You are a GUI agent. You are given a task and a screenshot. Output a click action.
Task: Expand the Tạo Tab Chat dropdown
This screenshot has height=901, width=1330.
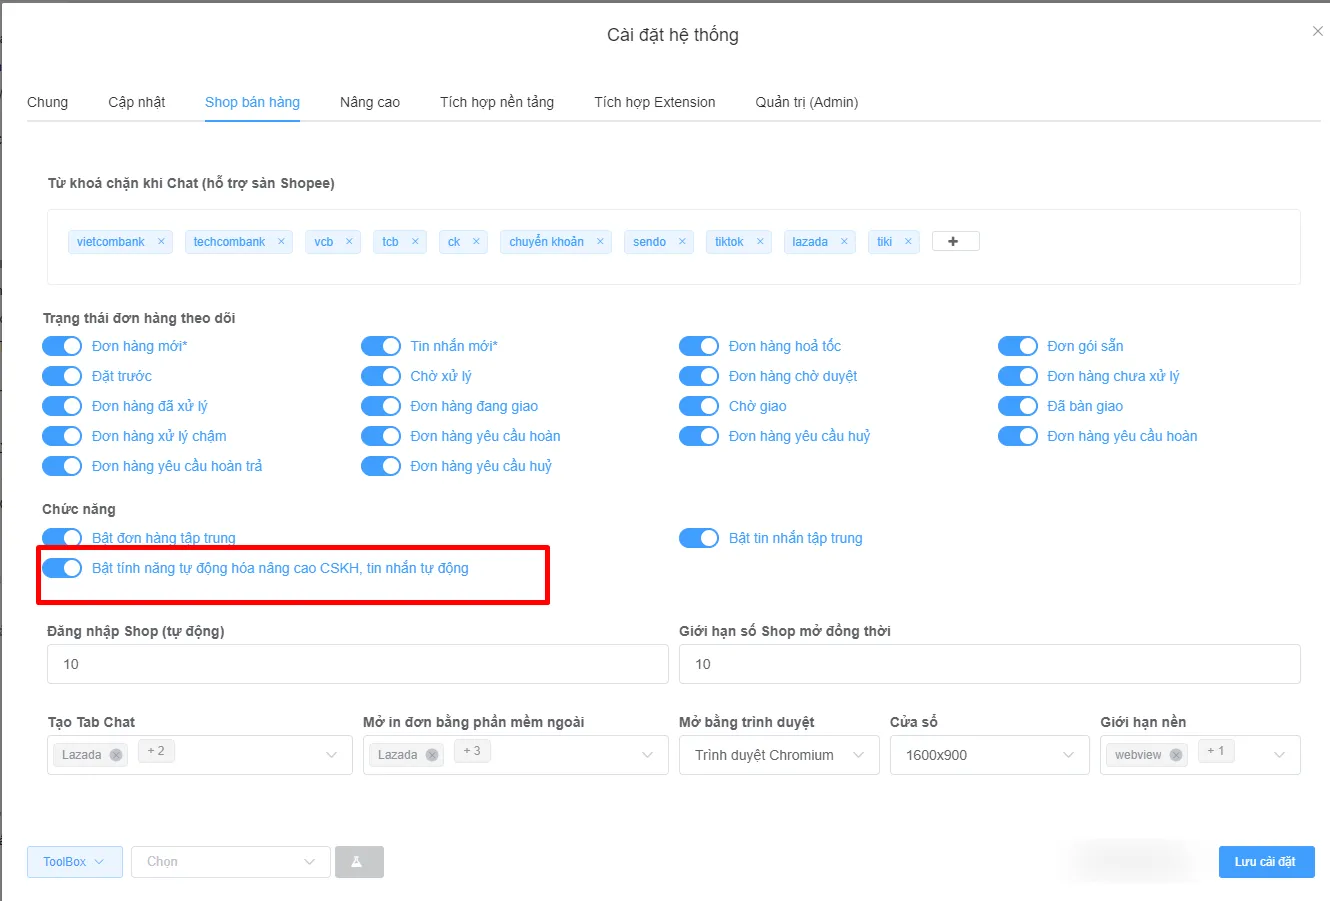click(200, 755)
